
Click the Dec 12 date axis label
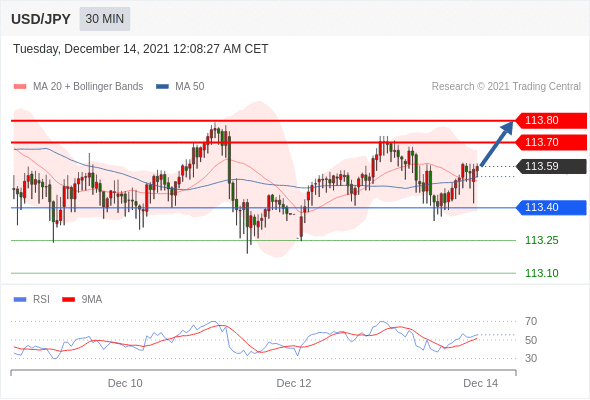(294, 383)
